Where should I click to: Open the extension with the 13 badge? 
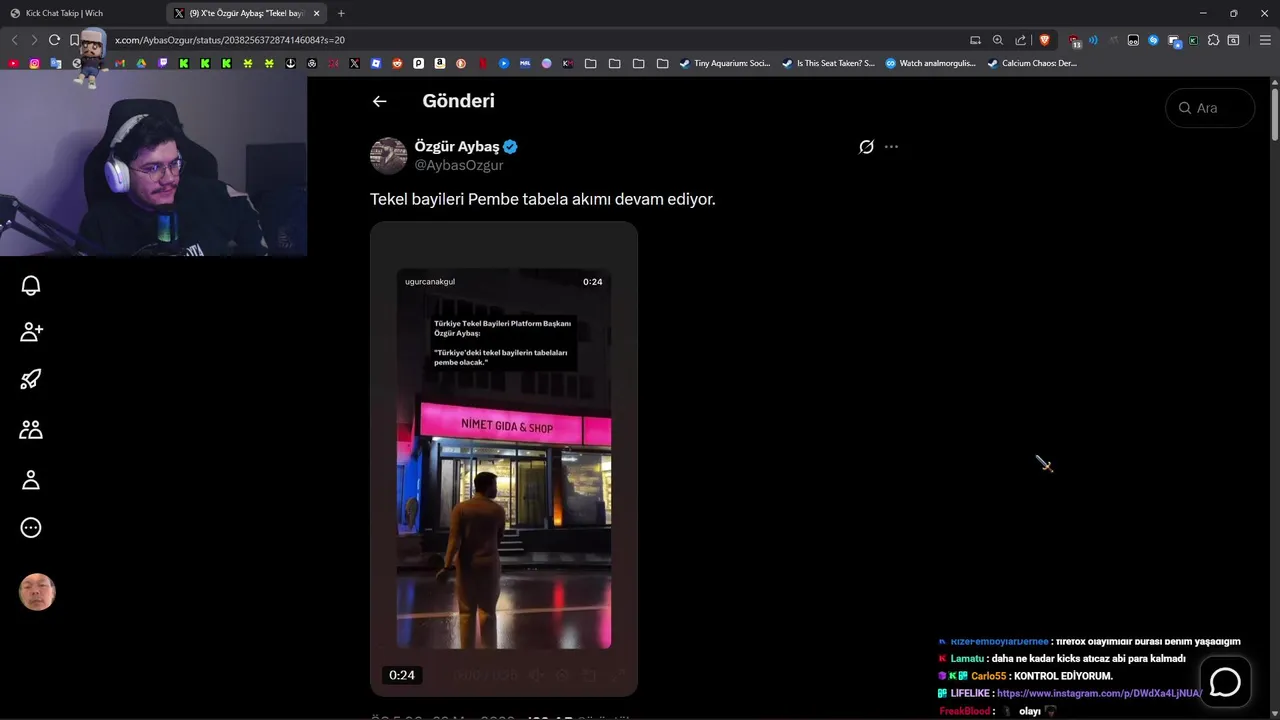[1074, 41]
